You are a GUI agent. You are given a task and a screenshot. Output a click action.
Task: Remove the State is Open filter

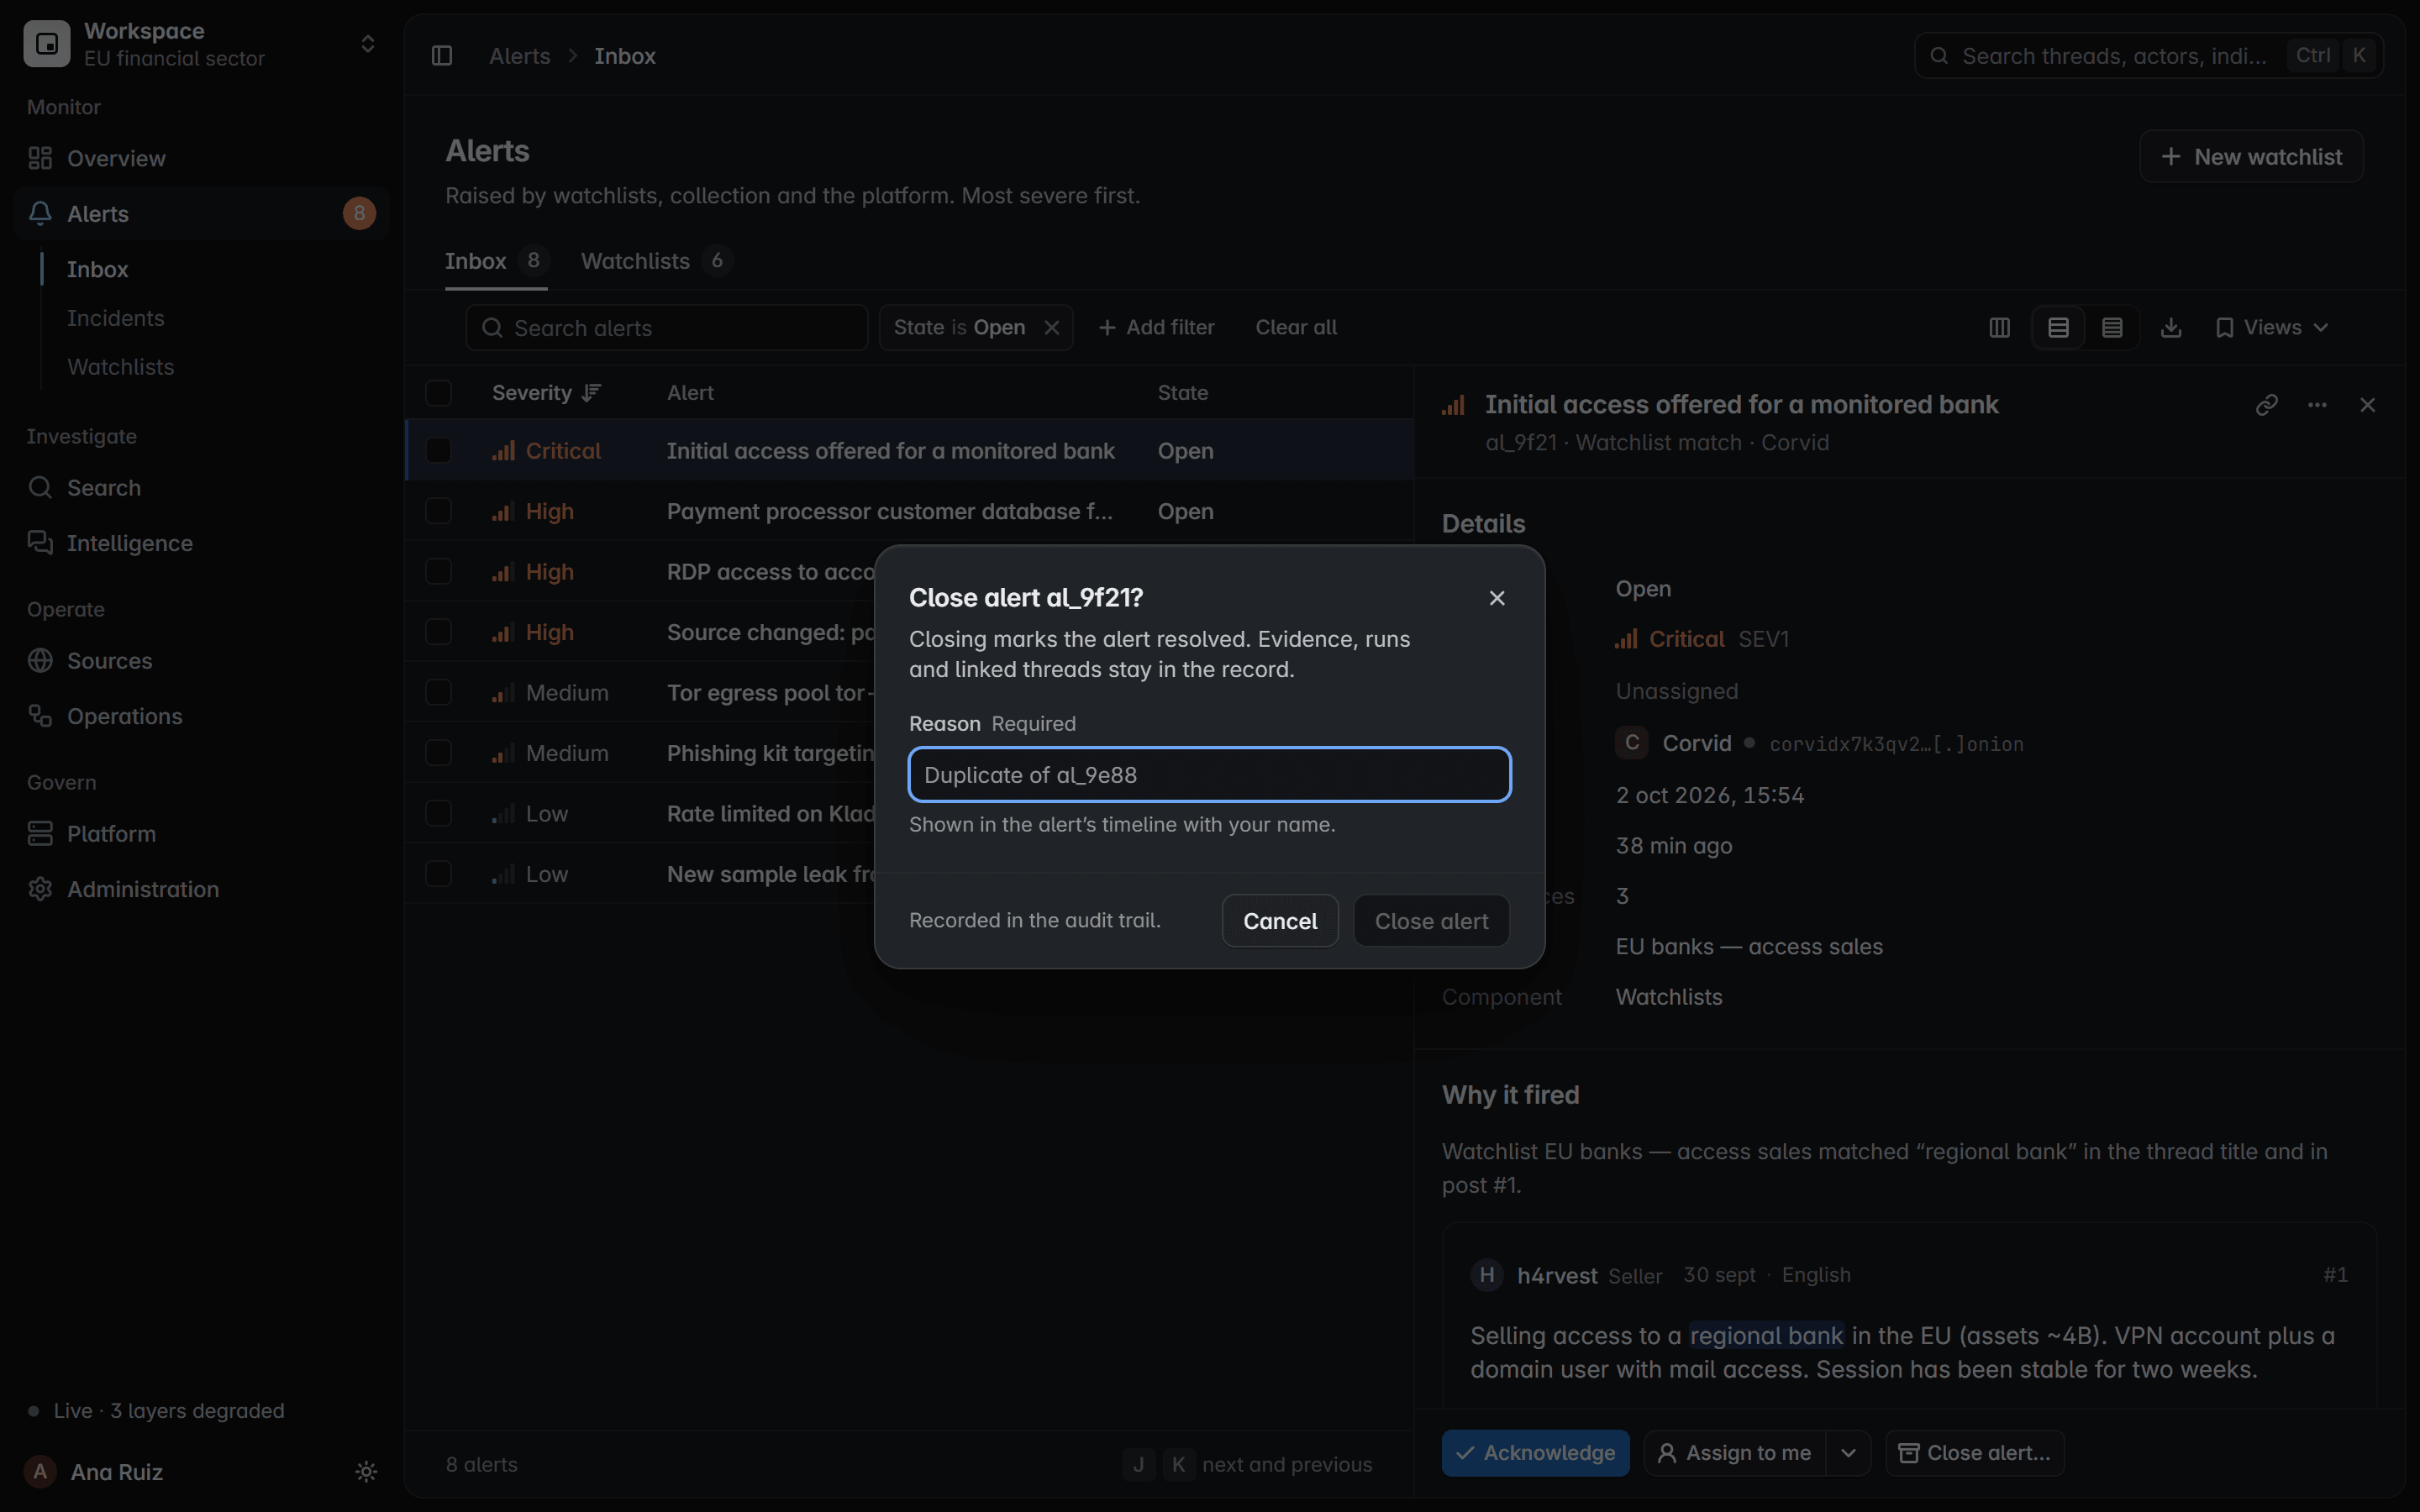[1052, 328]
